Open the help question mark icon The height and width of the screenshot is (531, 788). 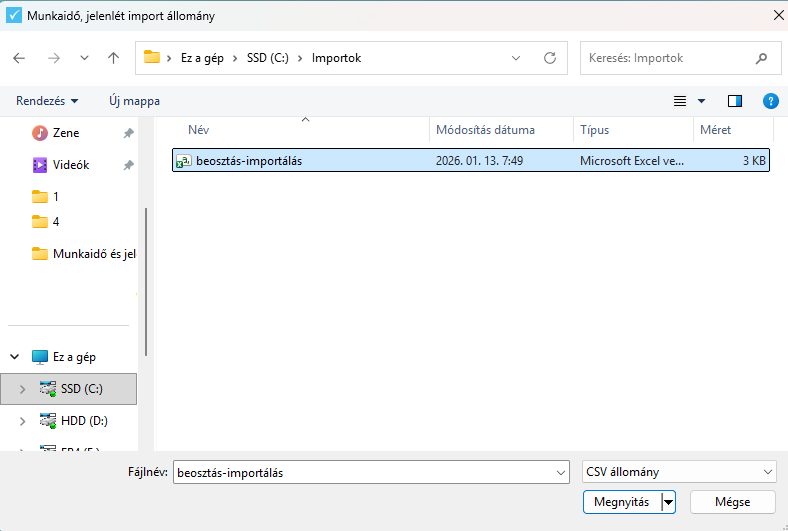pyautogui.click(x=770, y=101)
